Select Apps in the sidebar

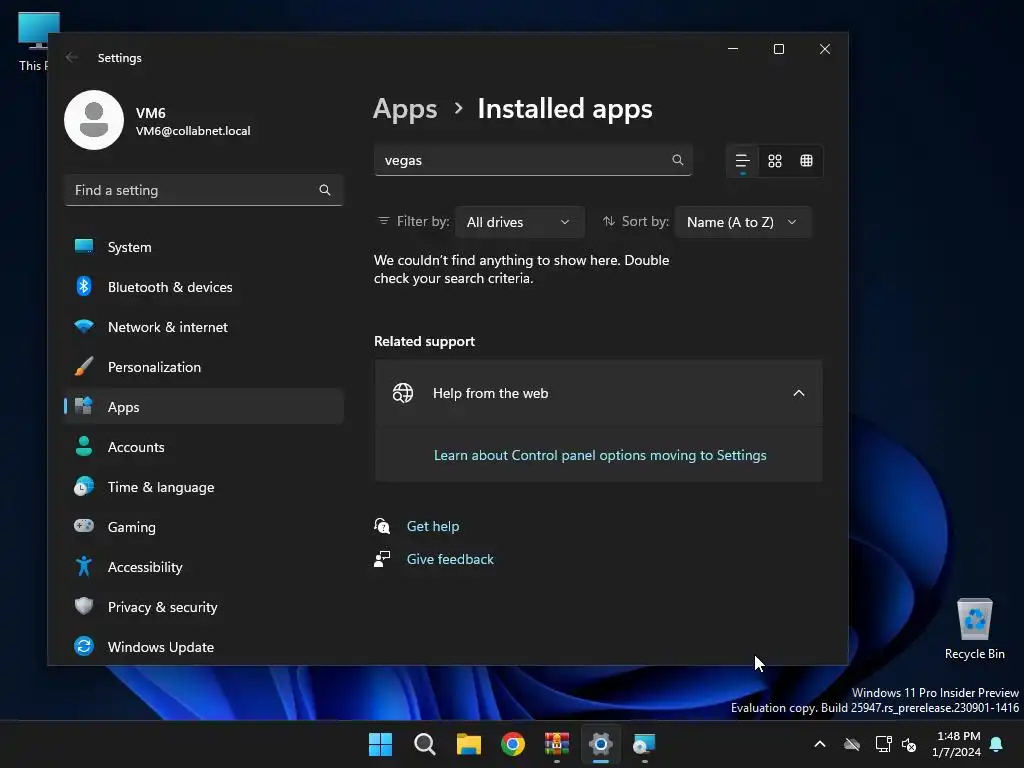tap(204, 407)
